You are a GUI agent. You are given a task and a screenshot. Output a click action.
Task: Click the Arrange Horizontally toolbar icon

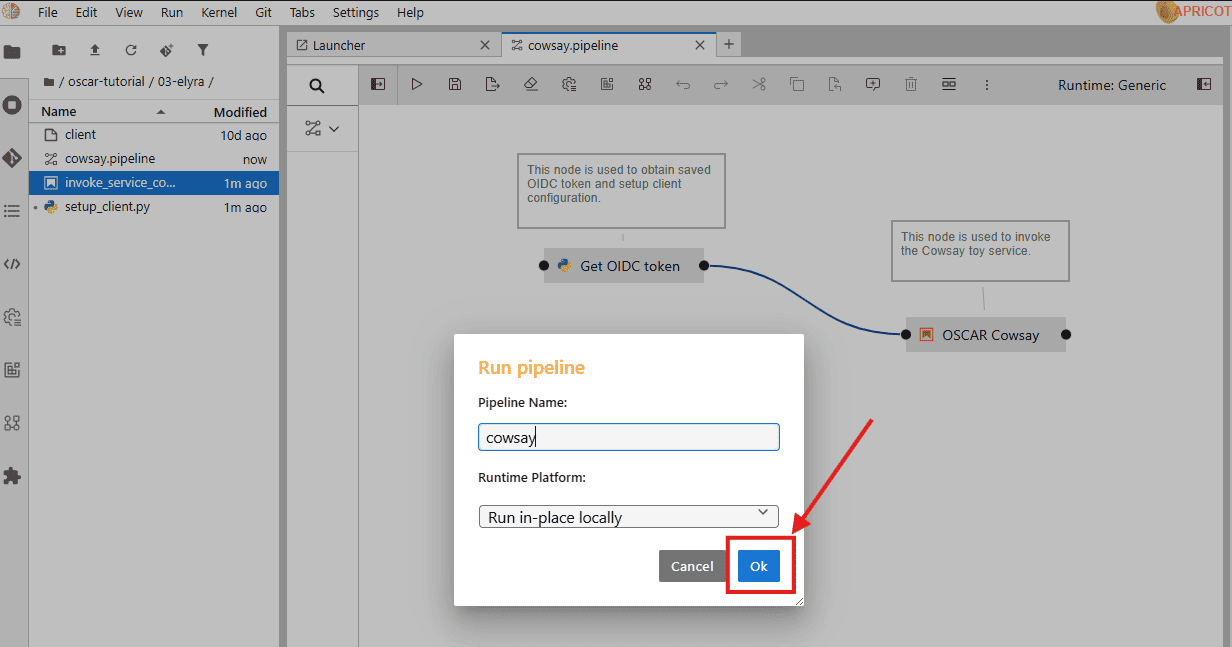click(x=948, y=85)
